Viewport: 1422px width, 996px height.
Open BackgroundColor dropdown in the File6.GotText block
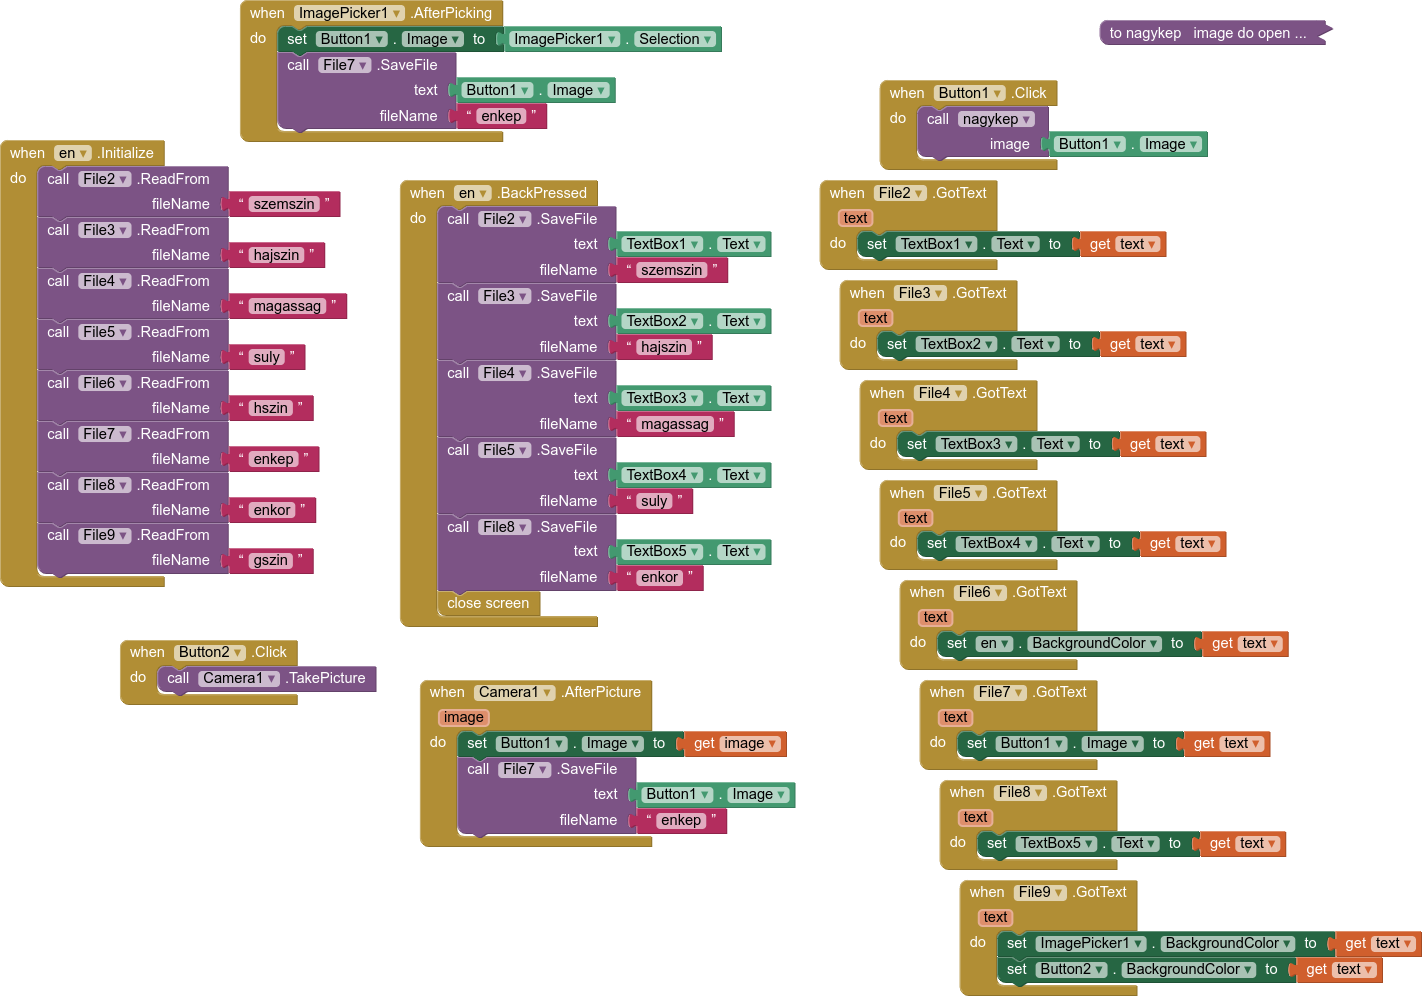click(x=1095, y=643)
